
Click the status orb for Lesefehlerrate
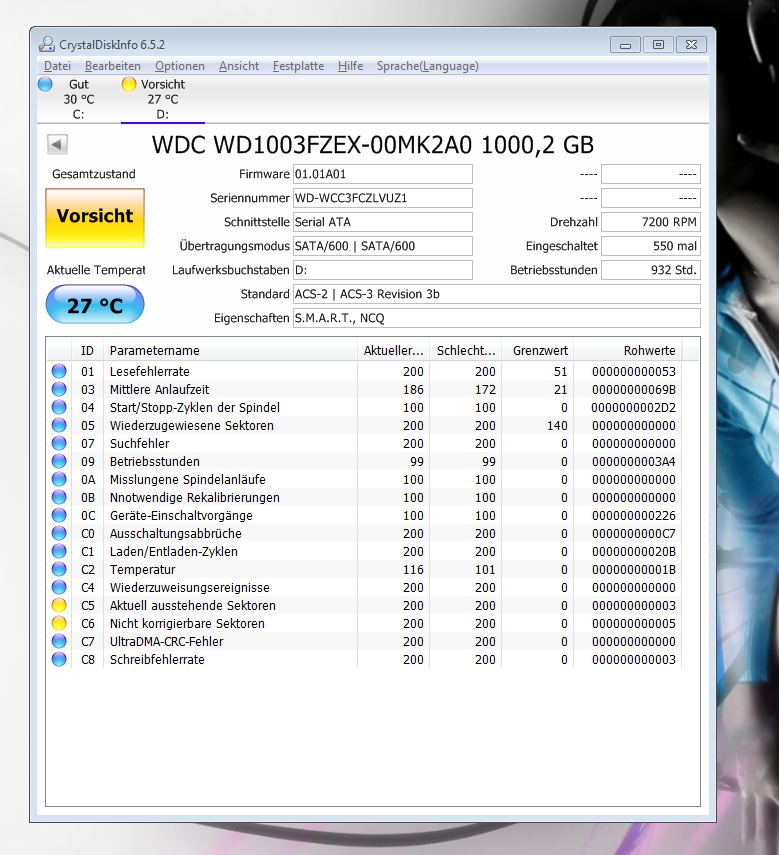[x=59, y=371]
